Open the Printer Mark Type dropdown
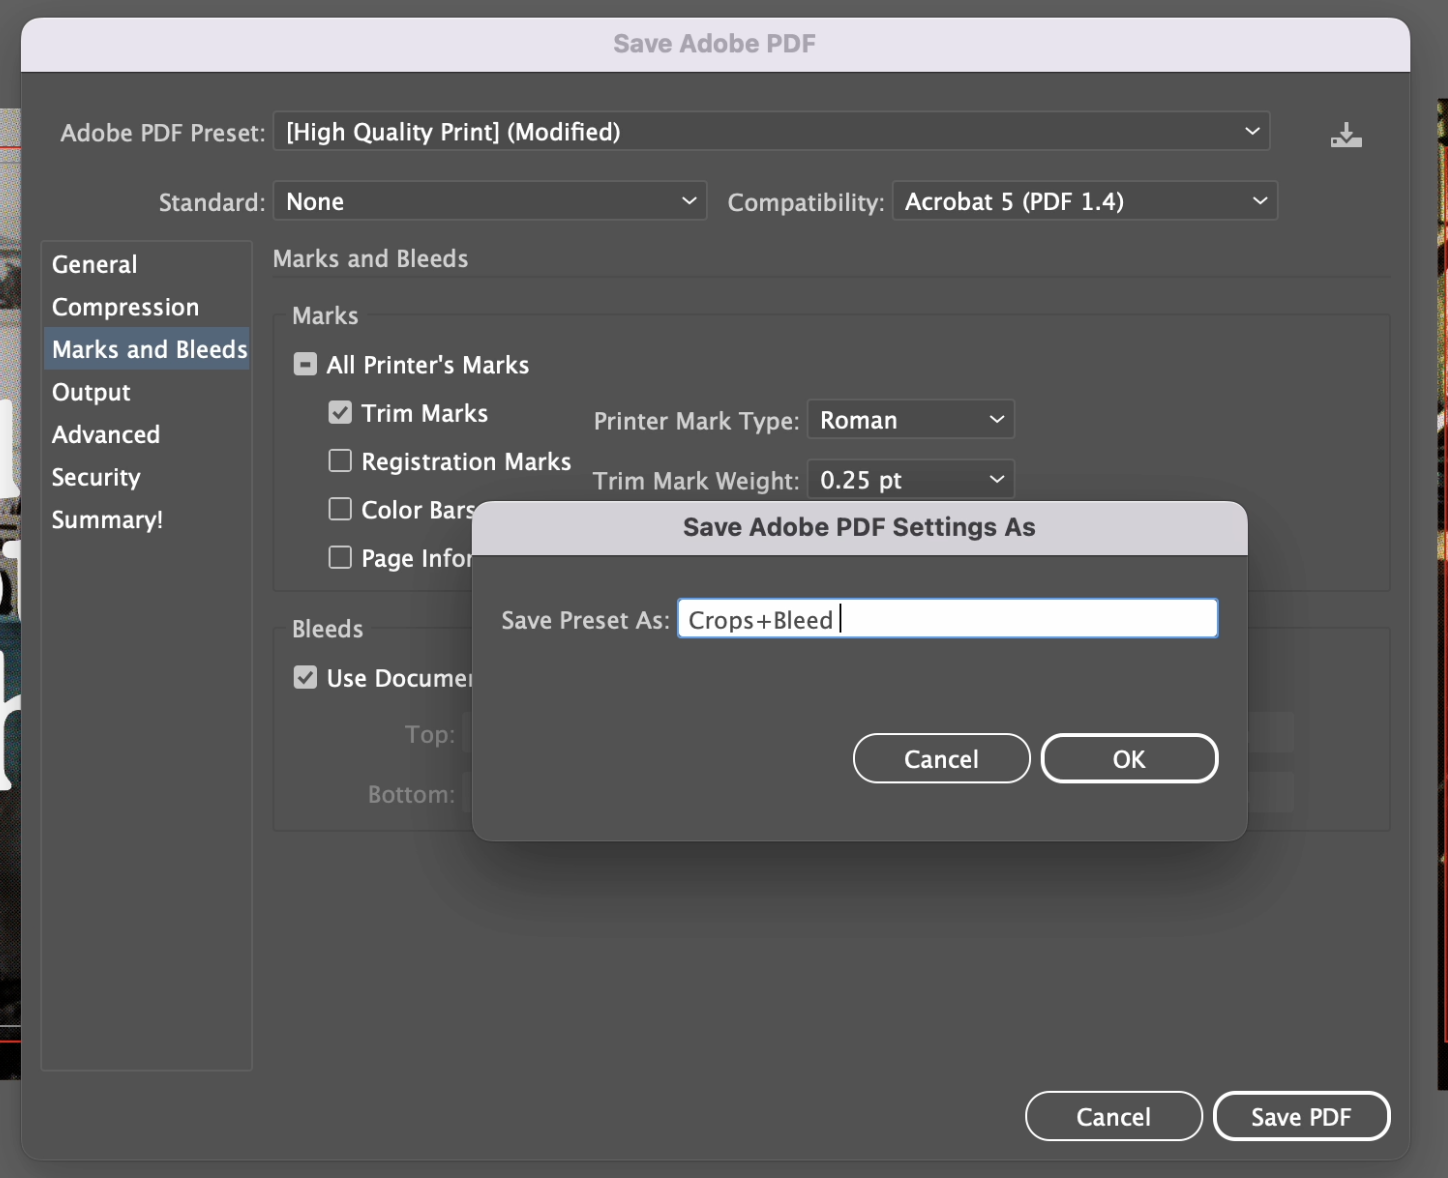 [911, 420]
